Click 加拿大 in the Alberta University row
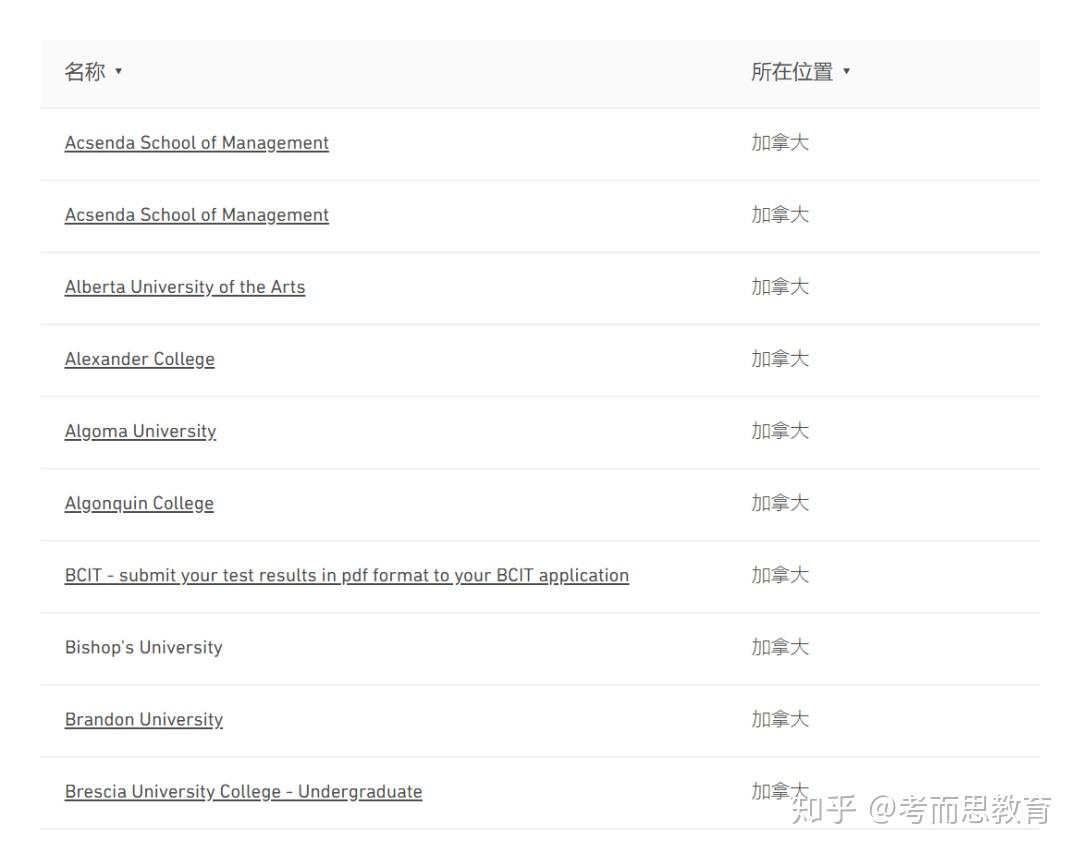 click(x=780, y=287)
